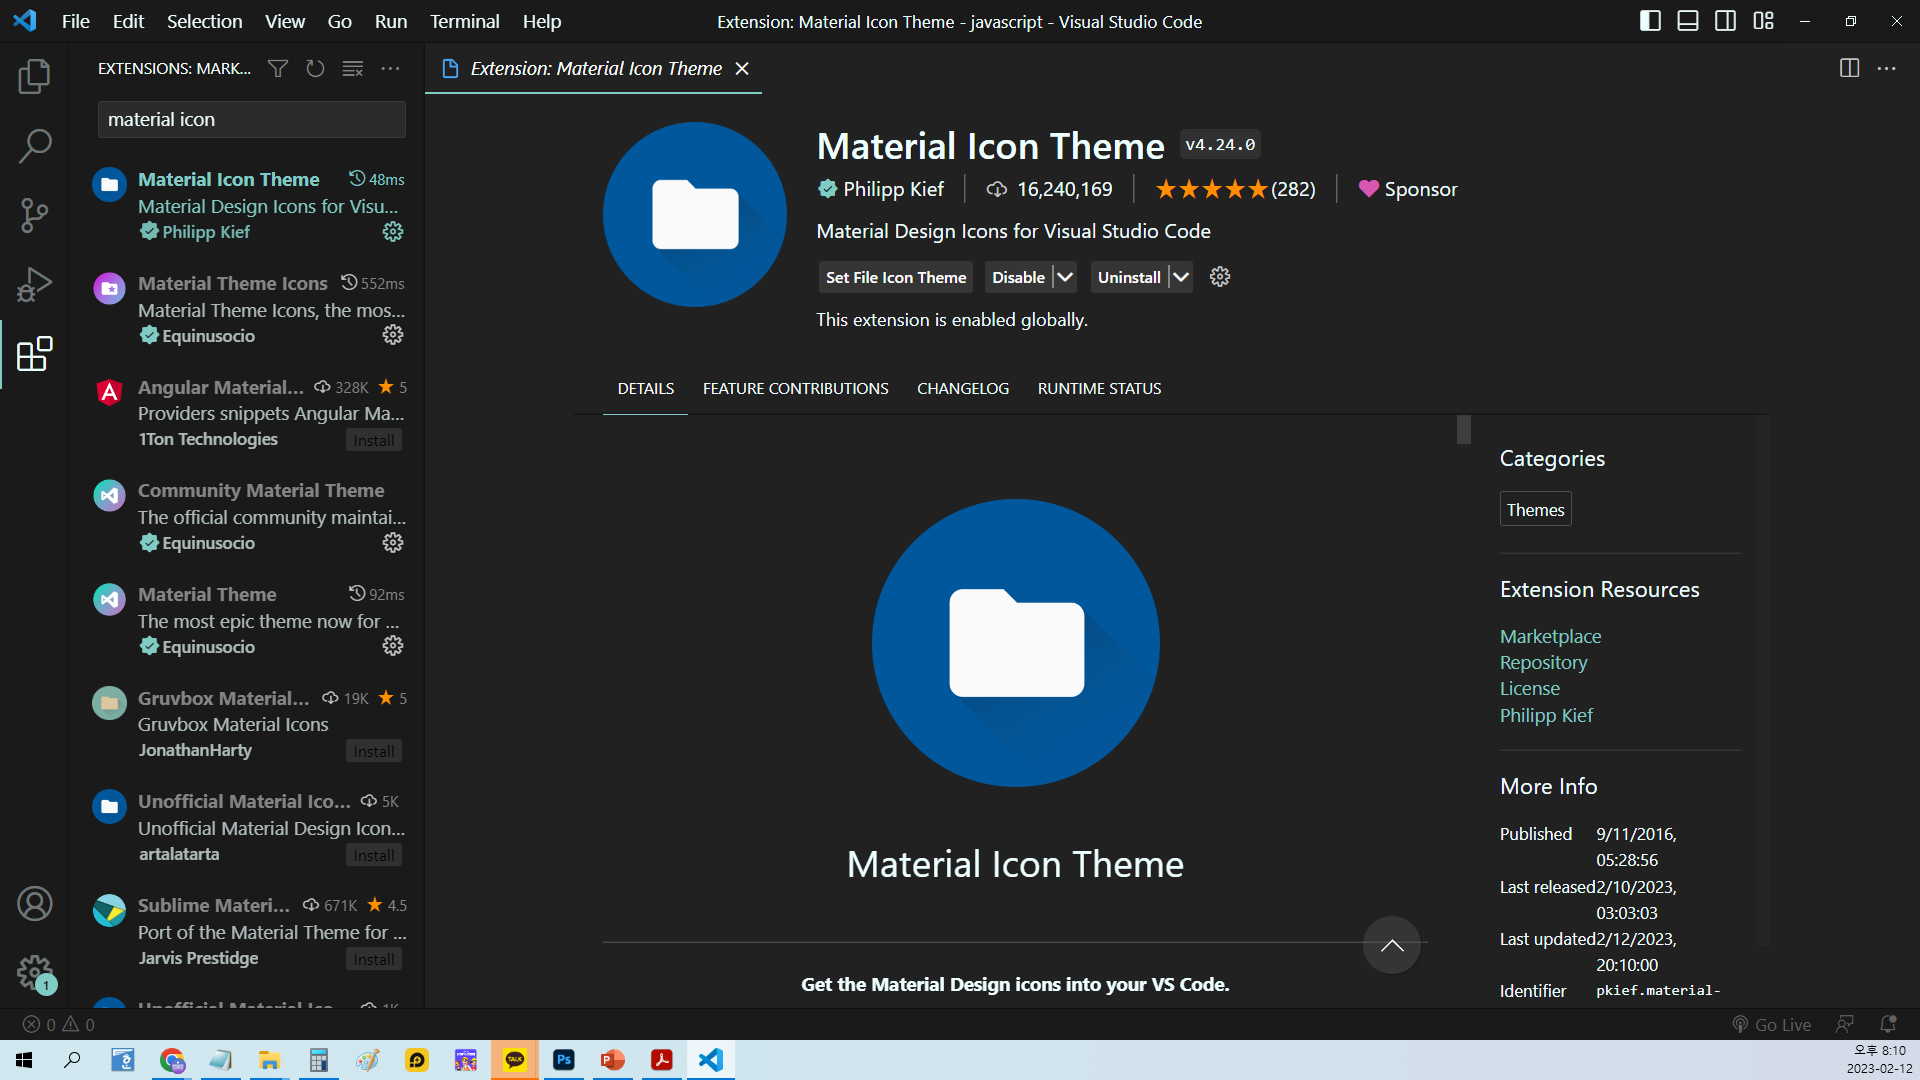Viewport: 1920px width, 1080px height.
Task: Open the editor More Actions ellipsis
Action: pyautogui.click(x=1886, y=68)
